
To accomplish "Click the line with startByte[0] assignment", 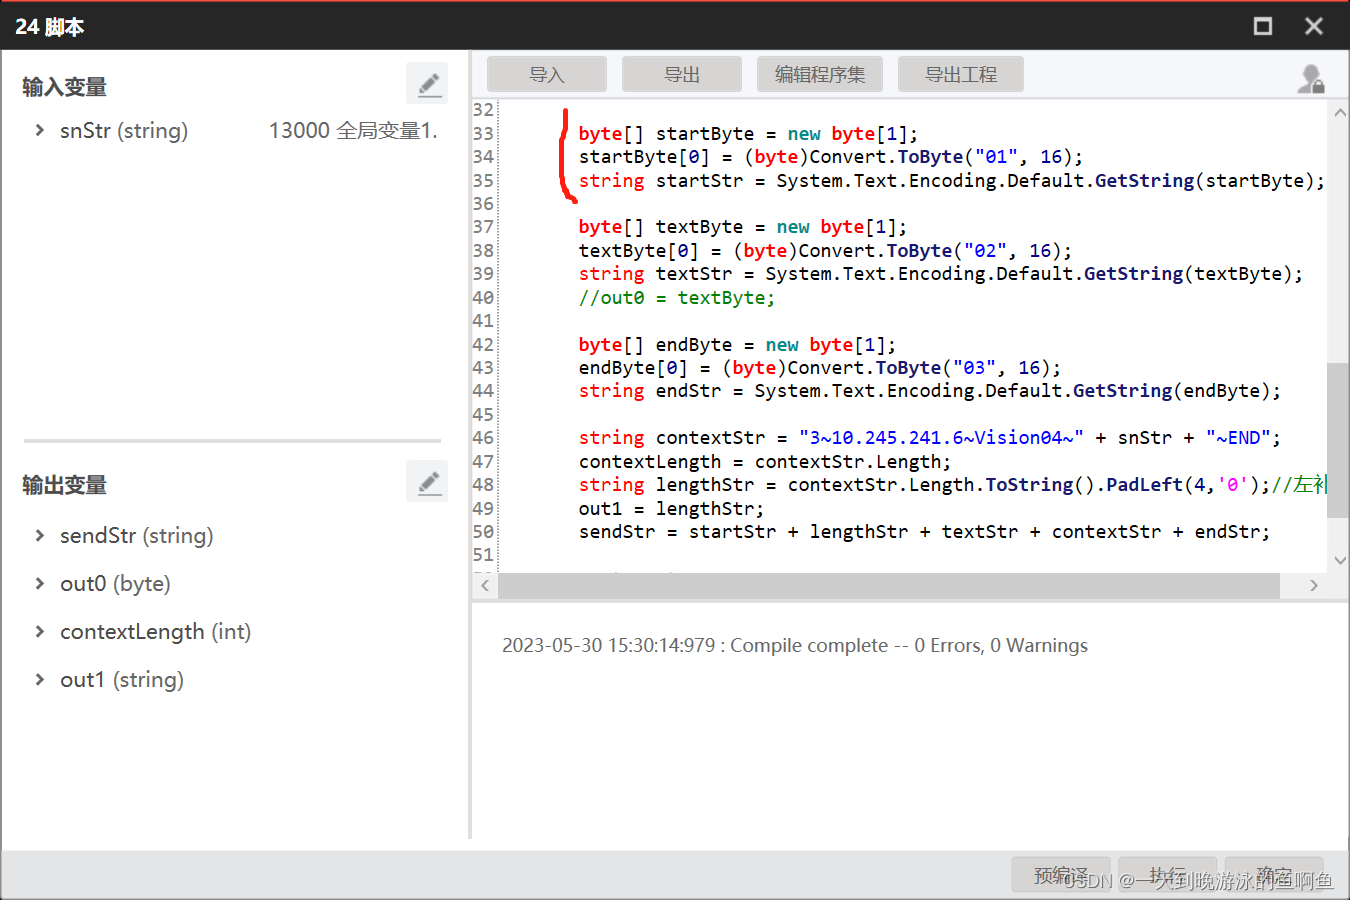I will [830, 157].
